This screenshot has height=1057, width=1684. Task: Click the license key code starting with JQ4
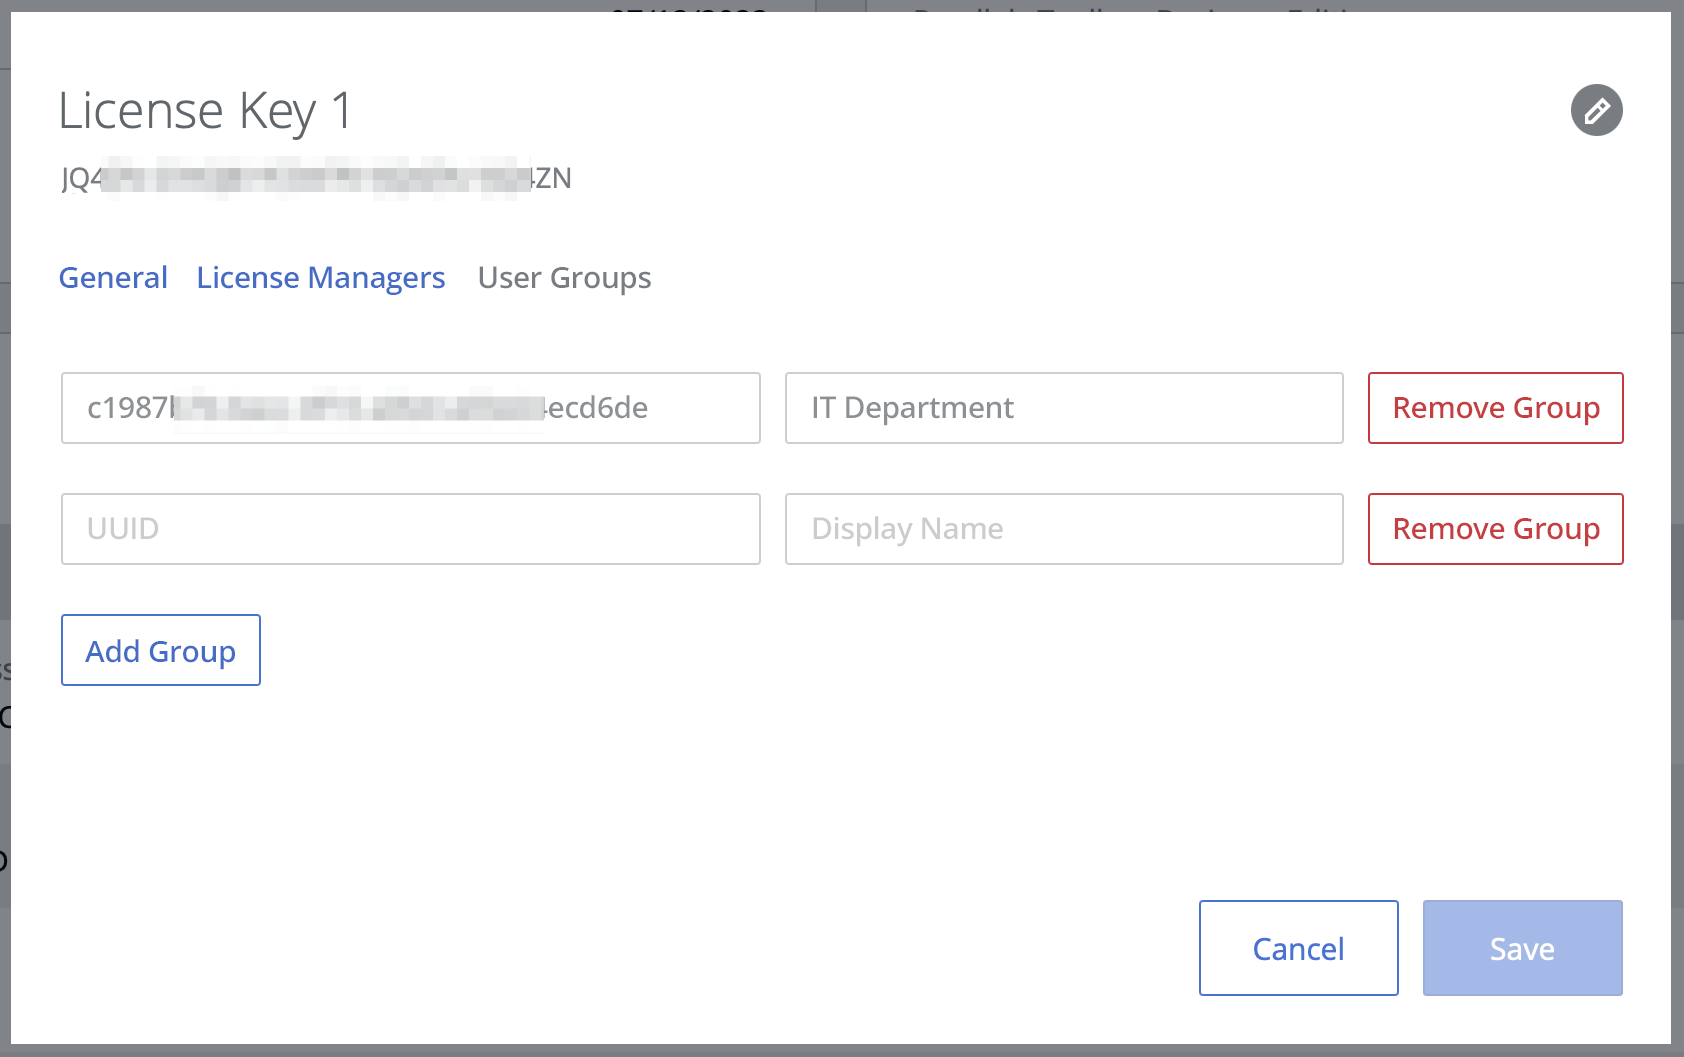[316, 178]
